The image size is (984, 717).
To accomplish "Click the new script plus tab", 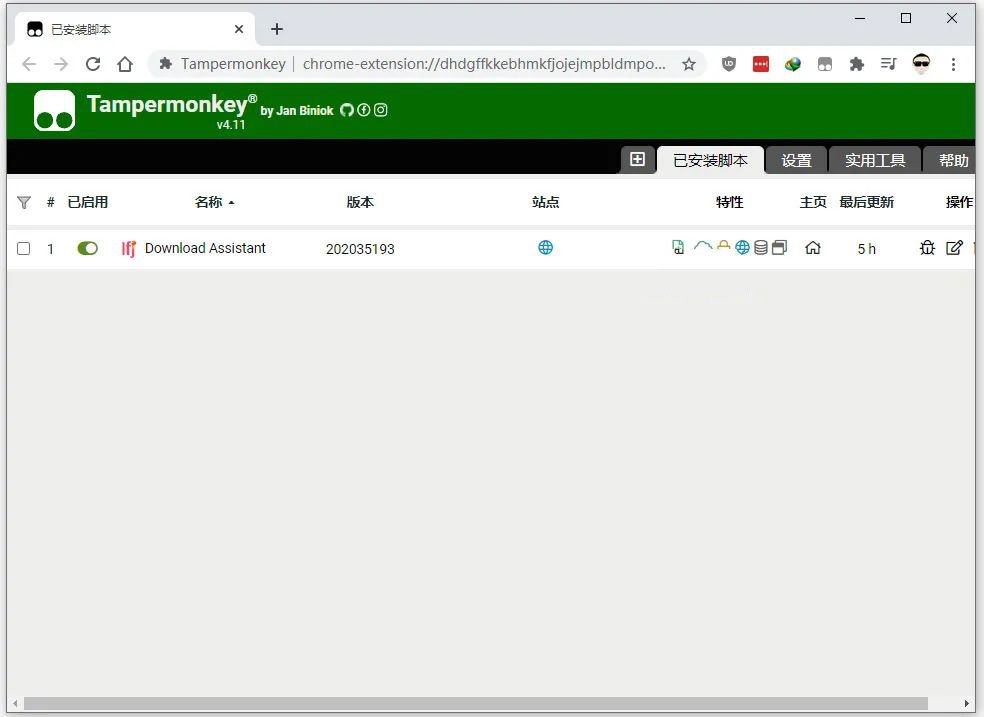I will [x=638, y=159].
